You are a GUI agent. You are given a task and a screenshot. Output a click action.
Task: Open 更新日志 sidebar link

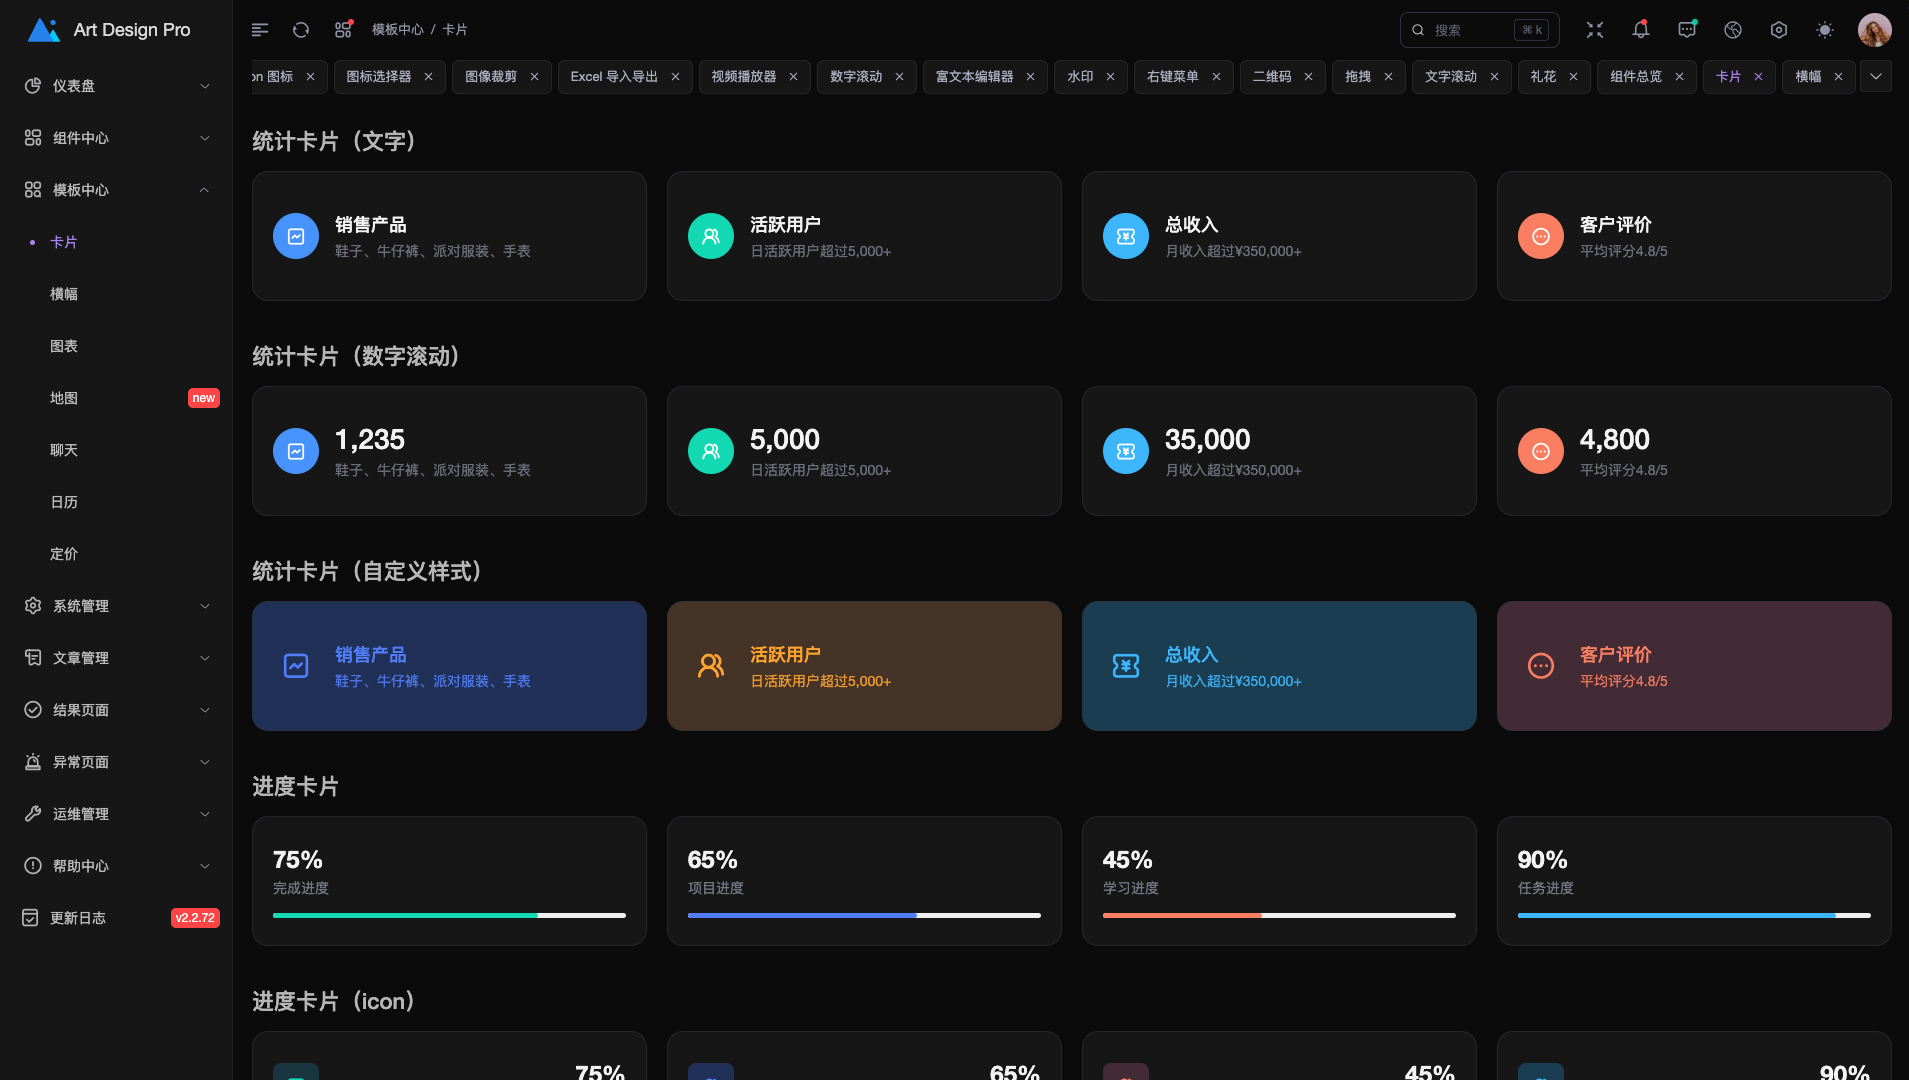(116, 918)
